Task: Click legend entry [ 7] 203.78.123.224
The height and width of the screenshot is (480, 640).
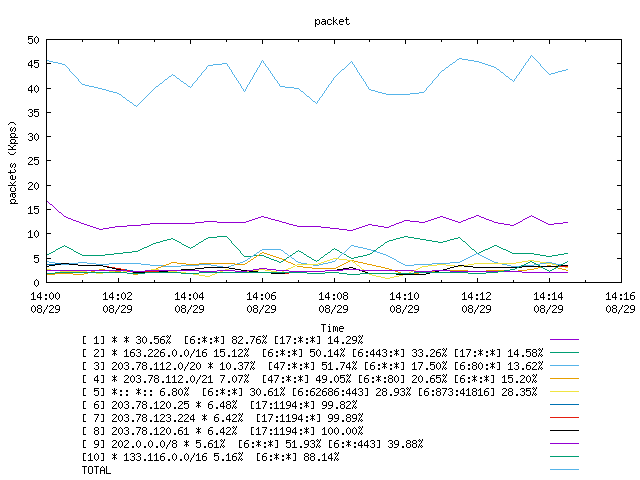Action: [222, 418]
